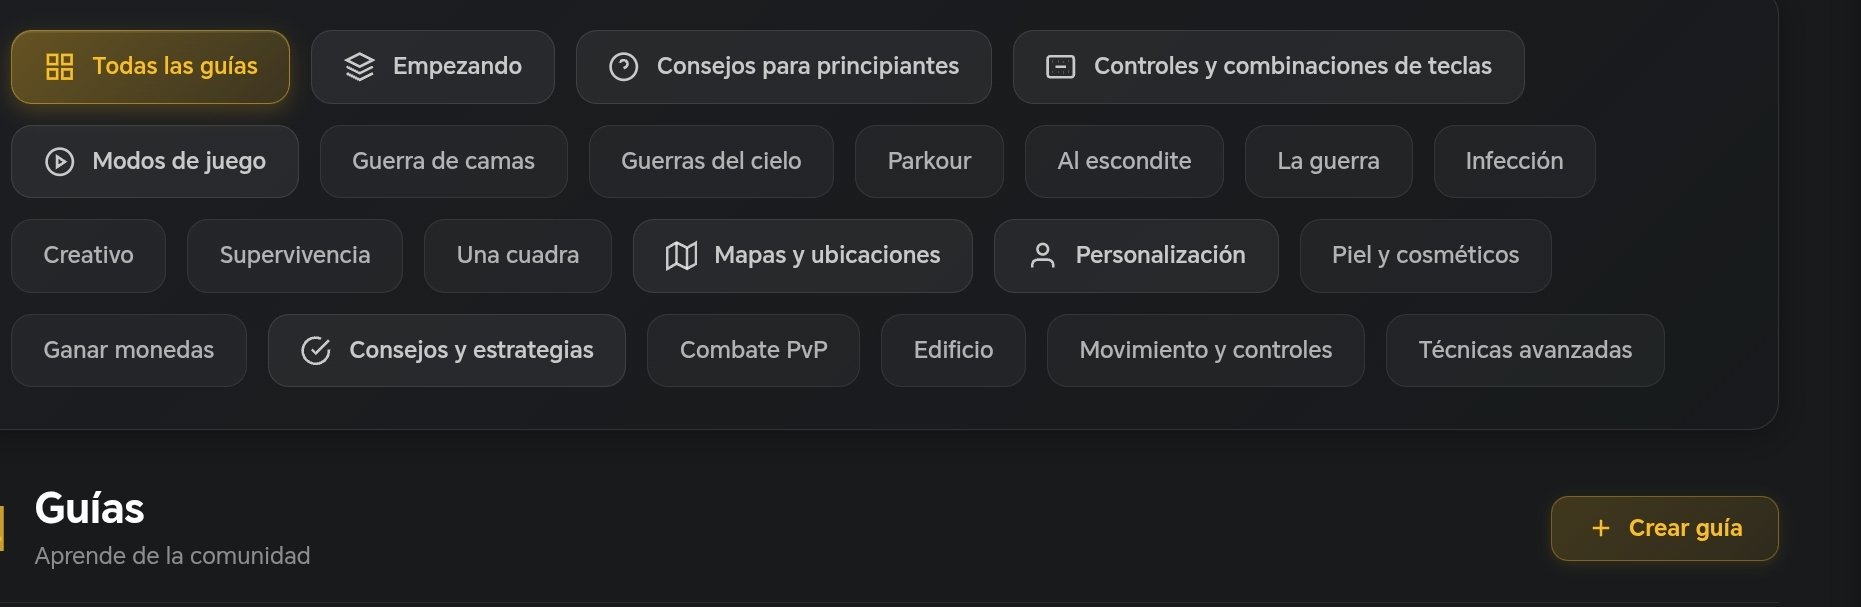The height and width of the screenshot is (607, 1861).
Task: Open the Creativo category
Action: coord(88,256)
